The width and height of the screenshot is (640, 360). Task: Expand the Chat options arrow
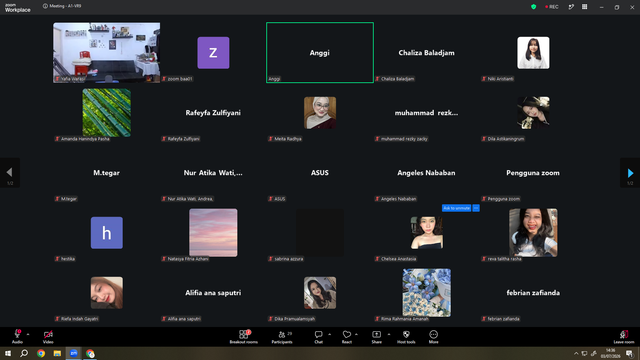329,334
